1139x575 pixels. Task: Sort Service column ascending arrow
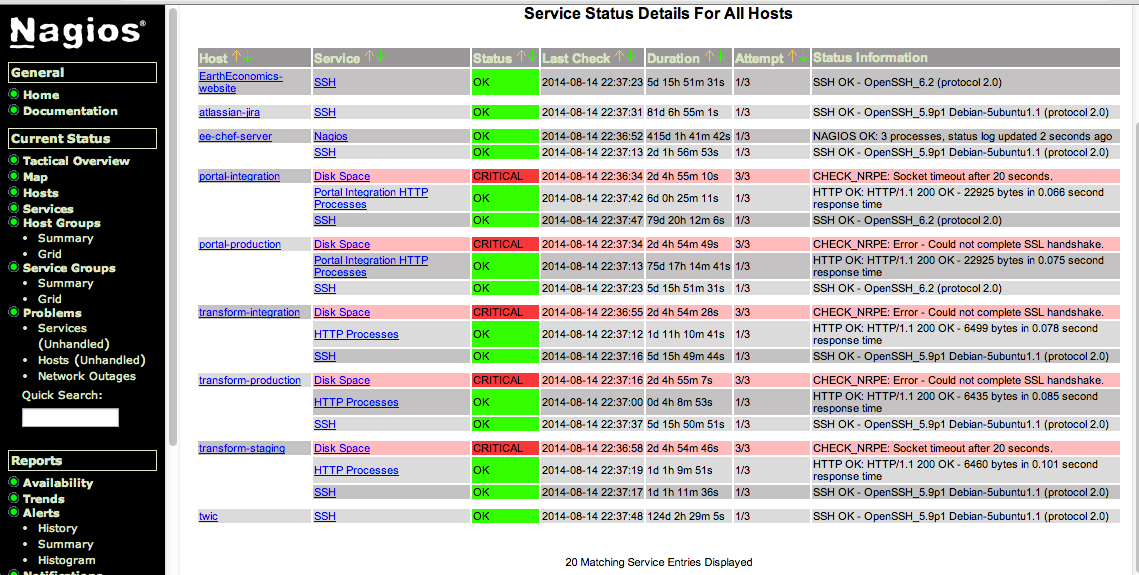pos(369,58)
